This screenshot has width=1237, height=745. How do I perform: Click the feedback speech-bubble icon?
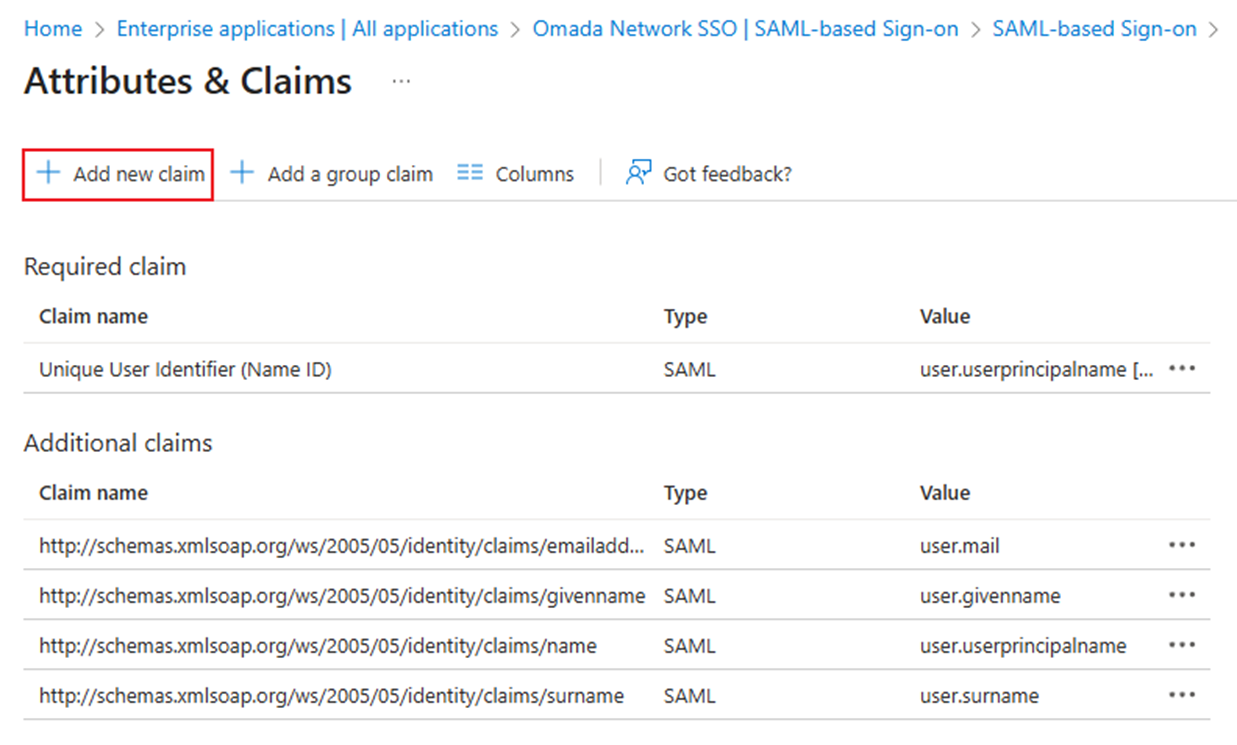637,172
